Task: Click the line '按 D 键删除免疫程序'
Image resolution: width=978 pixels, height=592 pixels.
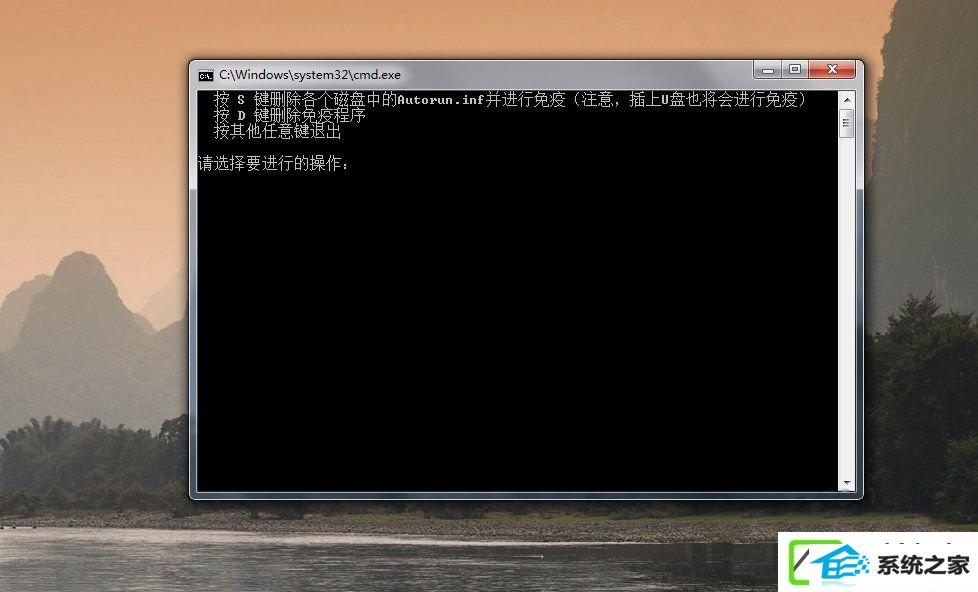Action: pos(289,115)
